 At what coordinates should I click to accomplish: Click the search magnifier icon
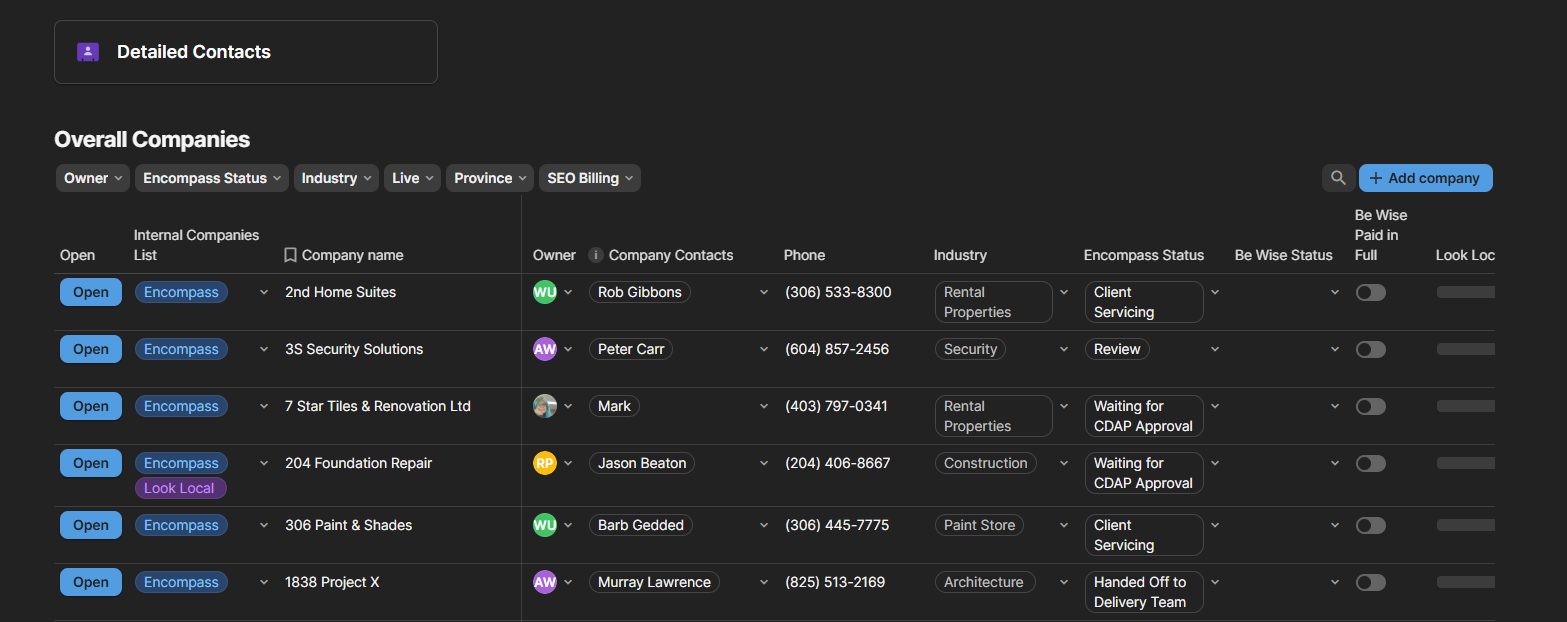[x=1338, y=178]
